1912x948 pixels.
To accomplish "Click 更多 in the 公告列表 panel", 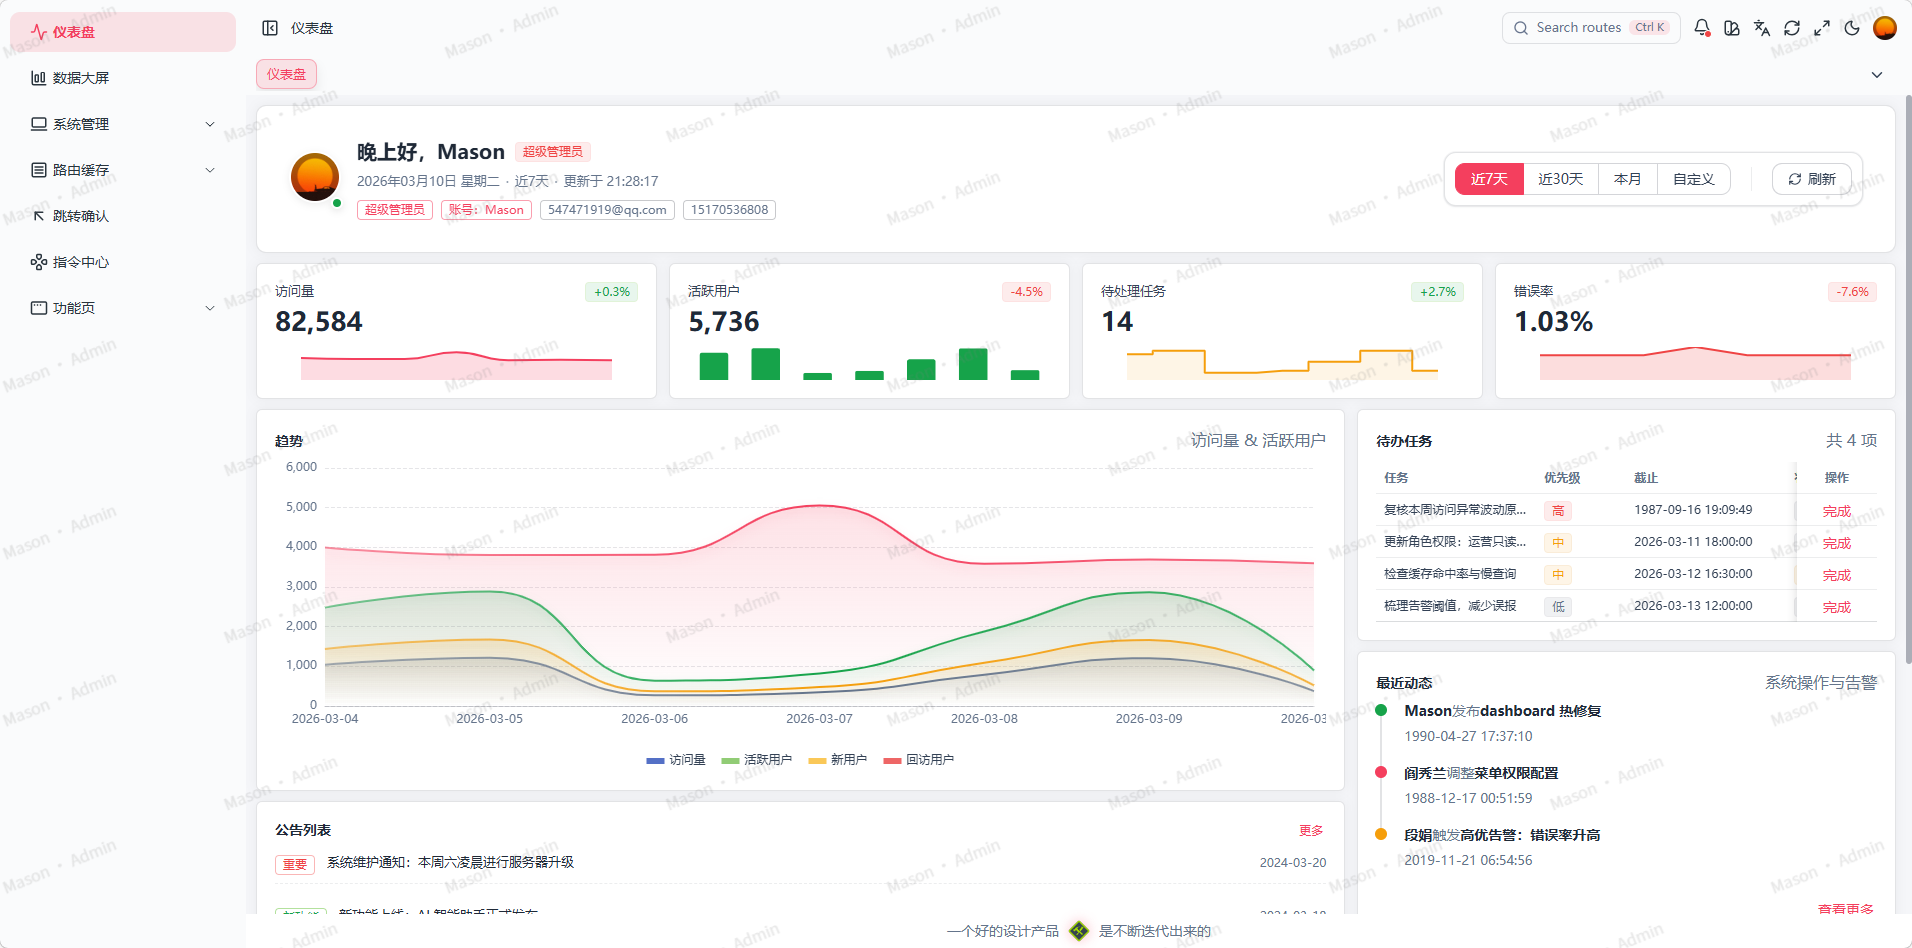I will 1310,831.
